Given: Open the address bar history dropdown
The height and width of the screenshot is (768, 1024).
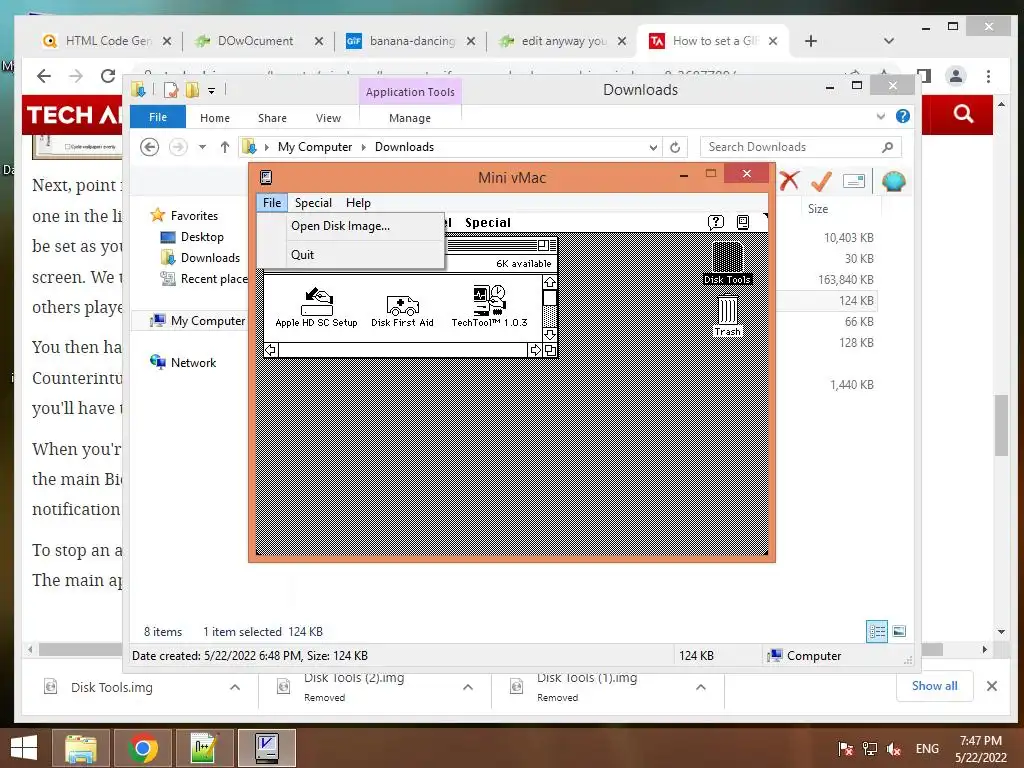Looking at the screenshot, I should click(x=653, y=148).
